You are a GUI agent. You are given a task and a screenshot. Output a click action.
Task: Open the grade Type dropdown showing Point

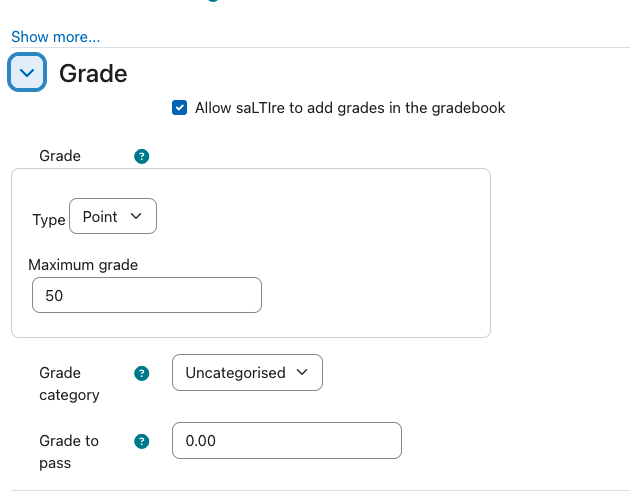pyautogui.click(x=113, y=216)
